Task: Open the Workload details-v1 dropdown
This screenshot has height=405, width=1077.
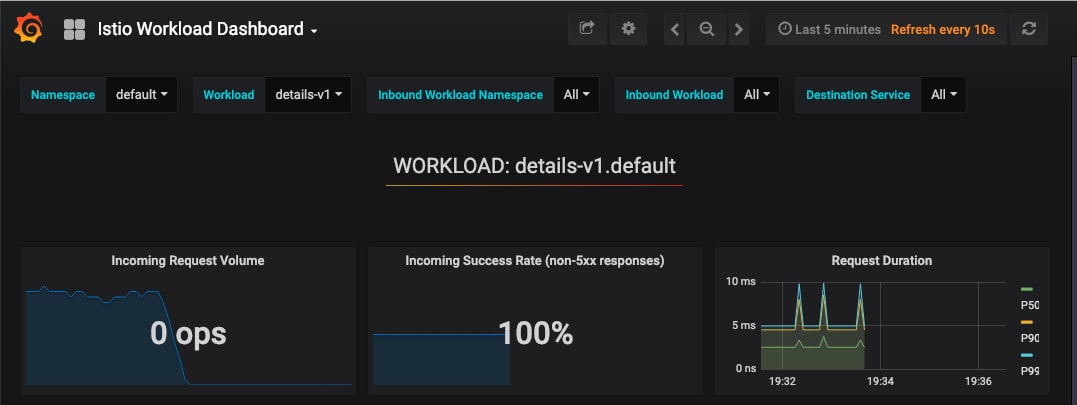Action: [308, 95]
